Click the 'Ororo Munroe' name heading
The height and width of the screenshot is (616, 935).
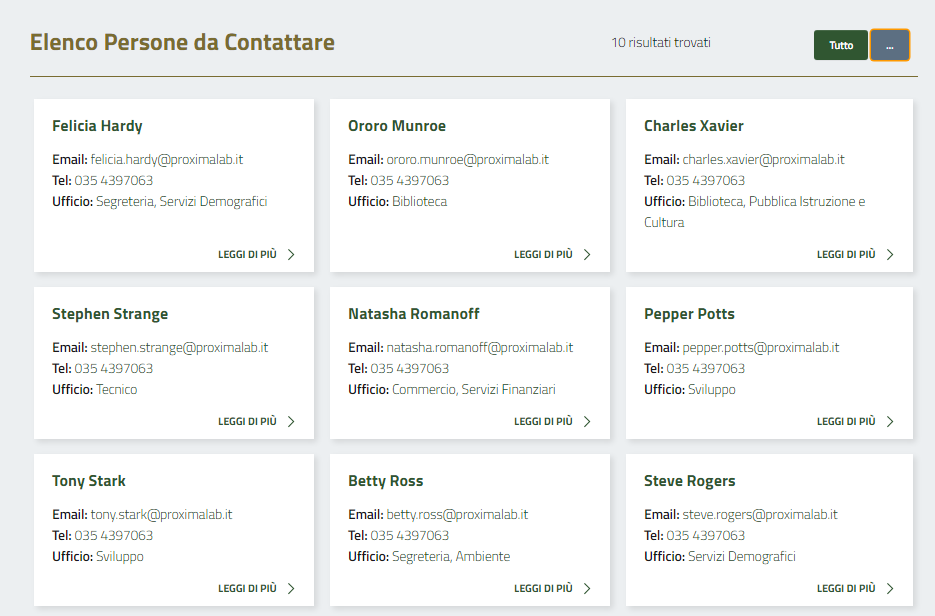point(397,126)
